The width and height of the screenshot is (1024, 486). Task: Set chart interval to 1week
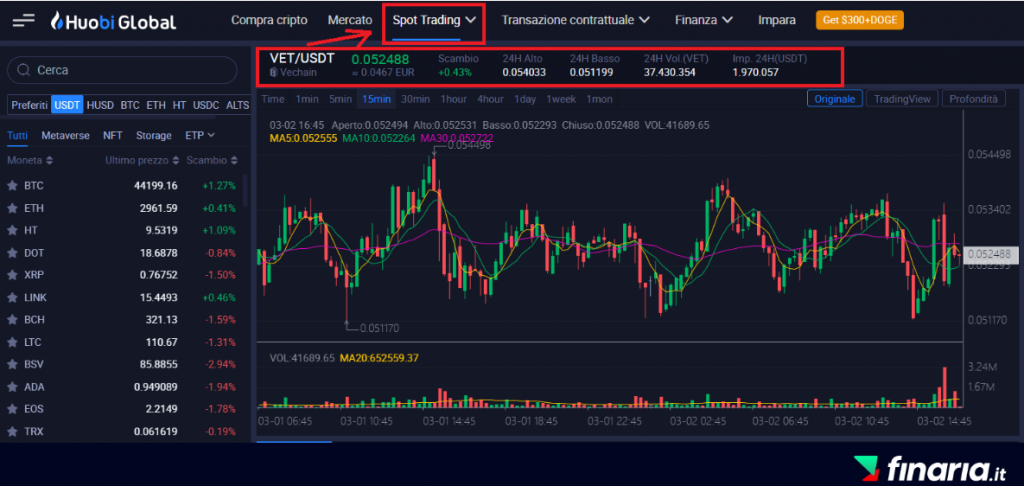[x=561, y=99]
